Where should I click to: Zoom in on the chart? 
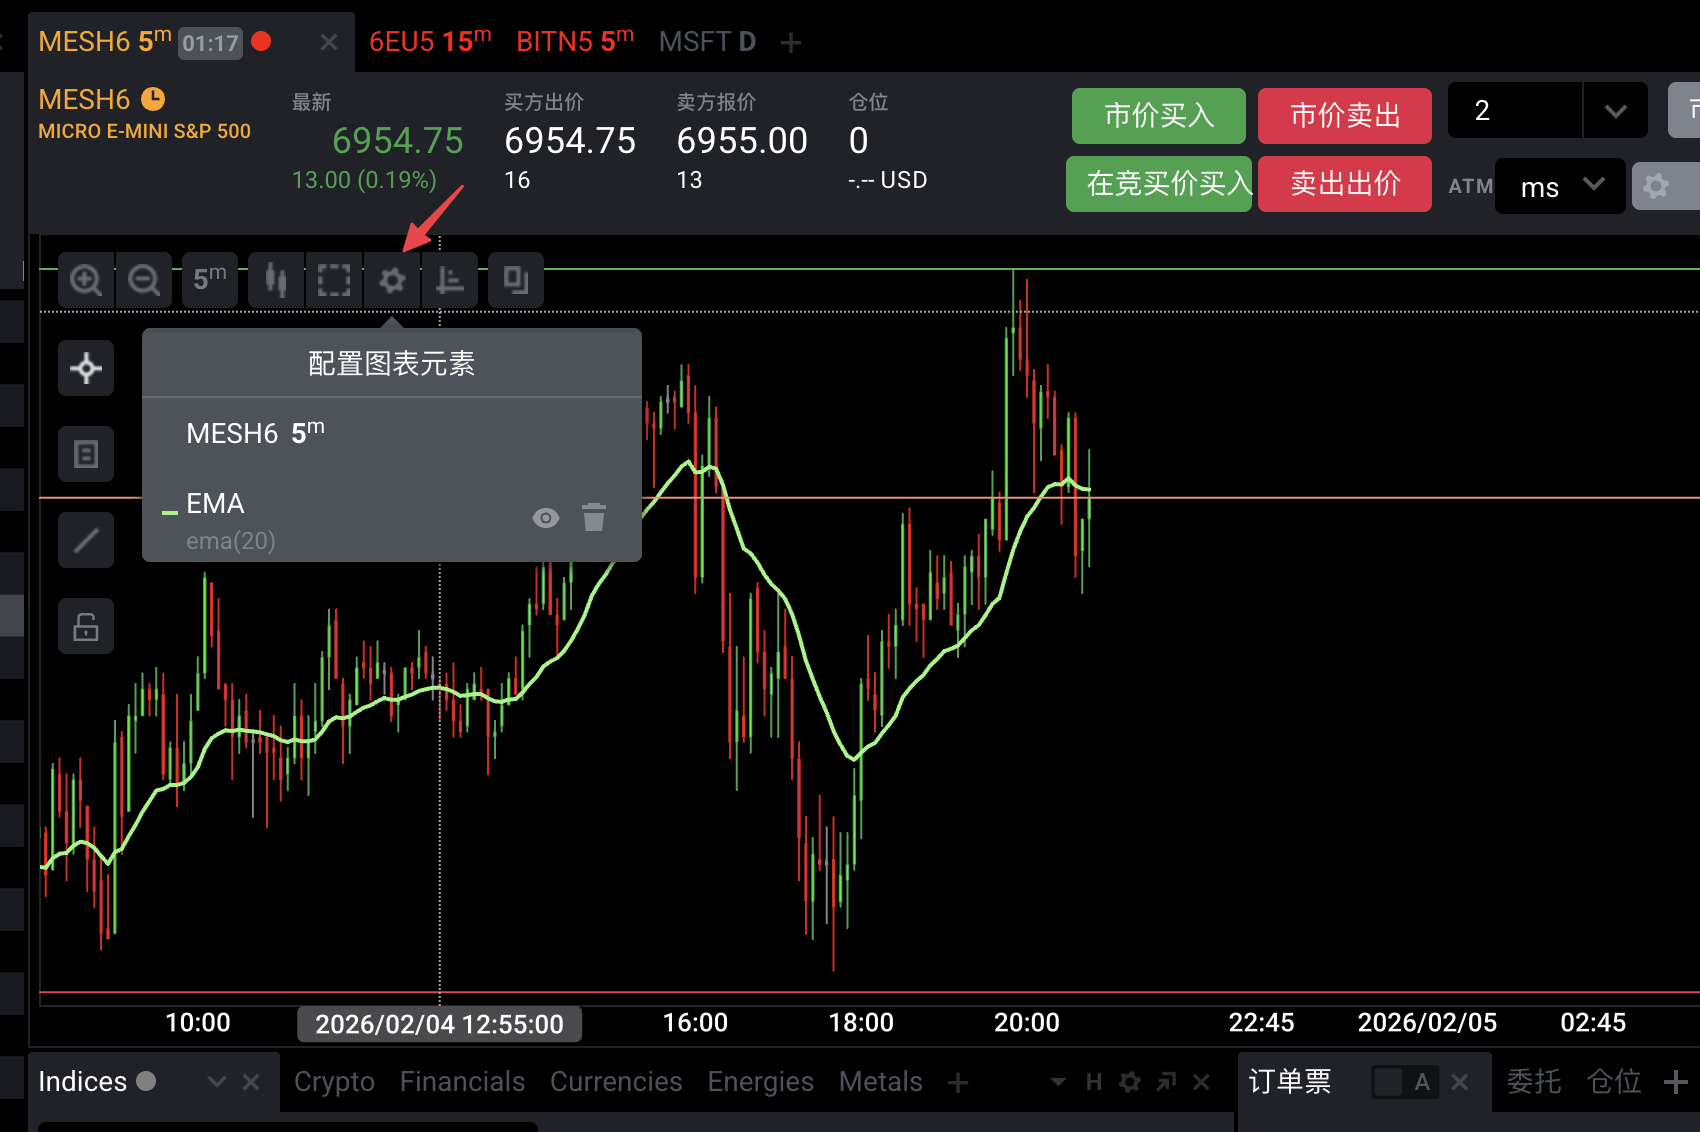[86, 280]
